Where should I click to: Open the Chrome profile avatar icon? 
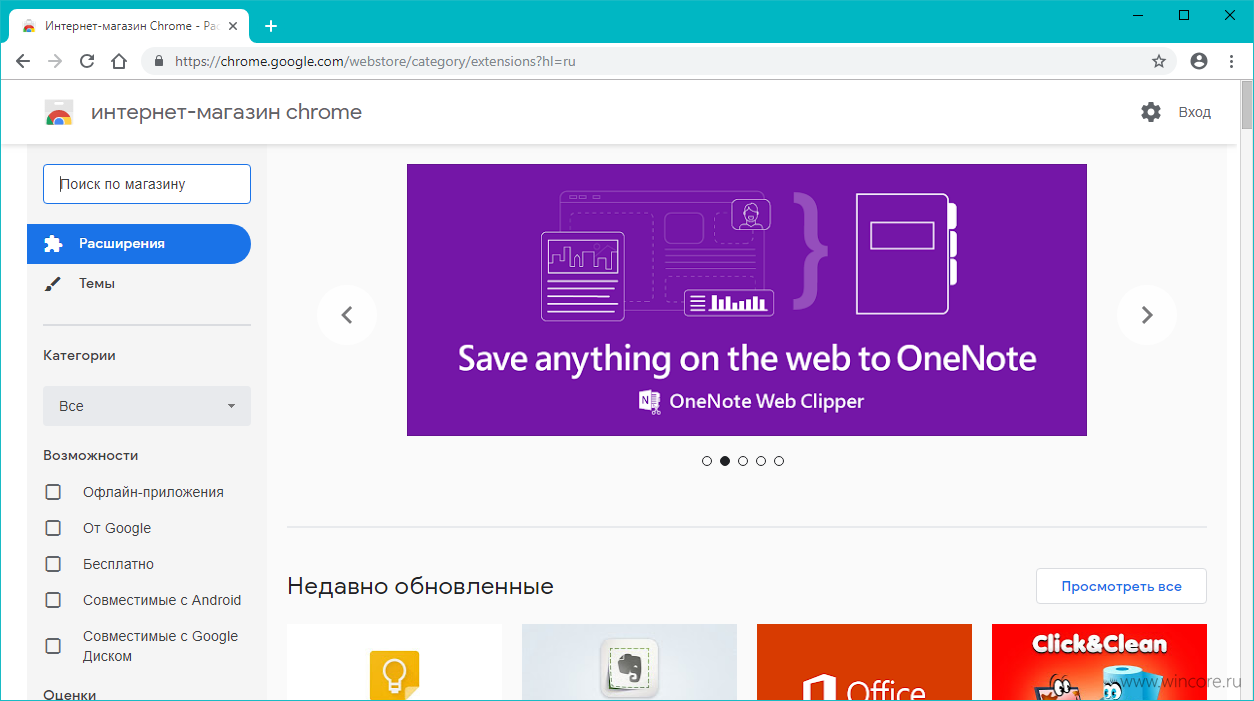1199,61
